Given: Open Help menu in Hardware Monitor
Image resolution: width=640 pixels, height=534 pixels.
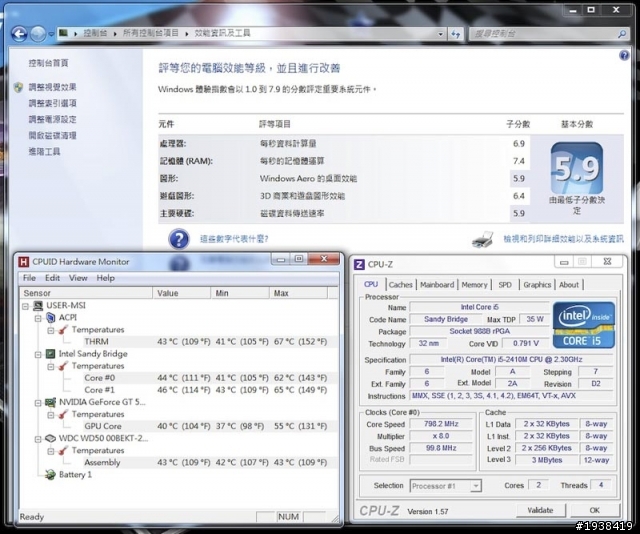Looking at the screenshot, I should pyautogui.click(x=105, y=278).
